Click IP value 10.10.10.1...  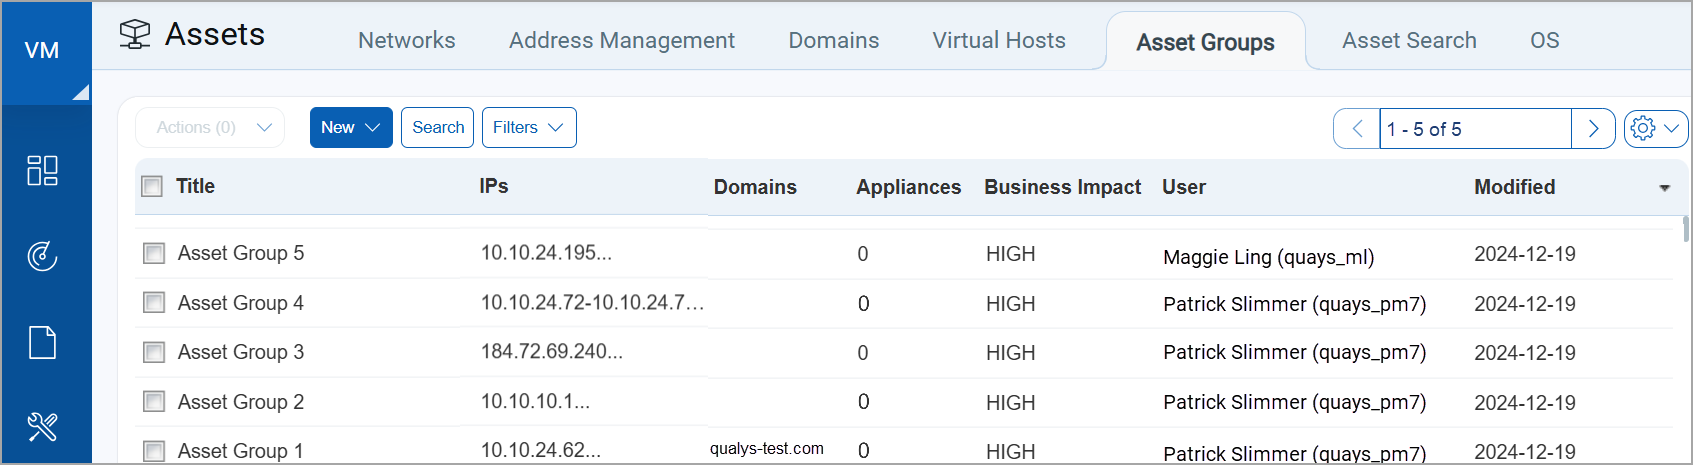[535, 402]
